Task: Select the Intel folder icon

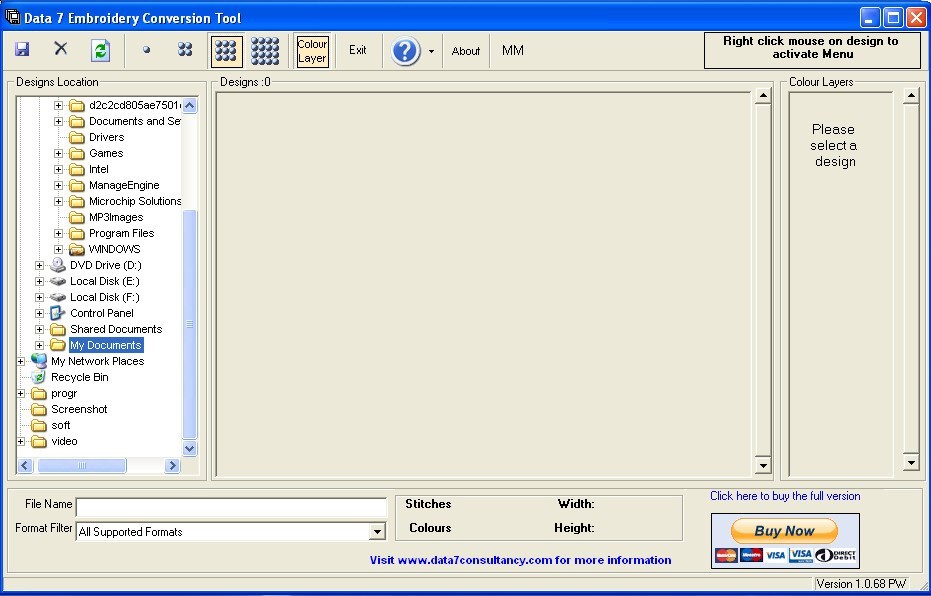Action: tap(77, 169)
